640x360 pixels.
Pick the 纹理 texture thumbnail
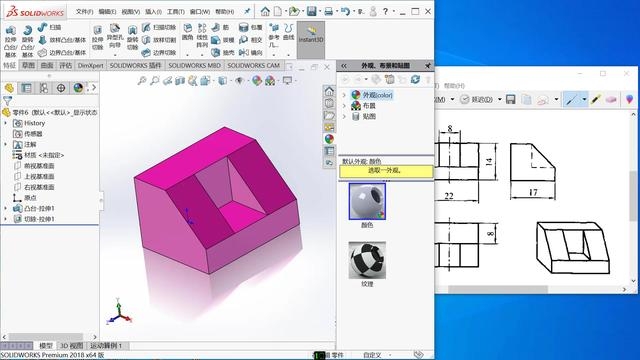coord(367,260)
